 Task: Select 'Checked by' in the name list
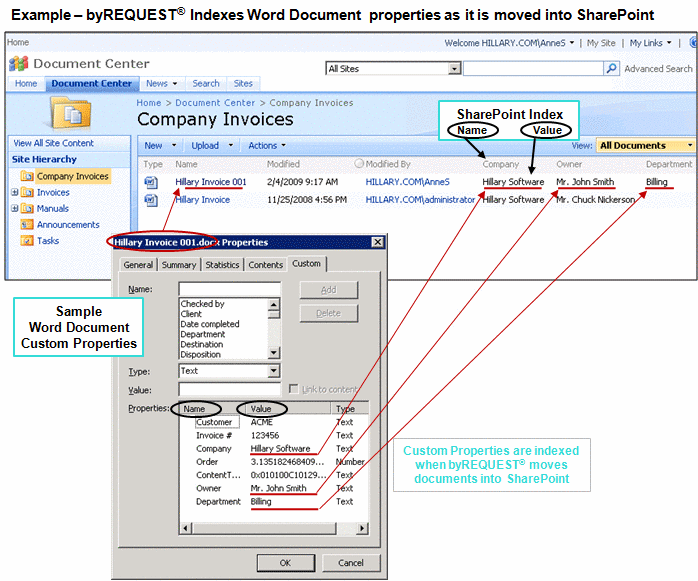pos(202,304)
